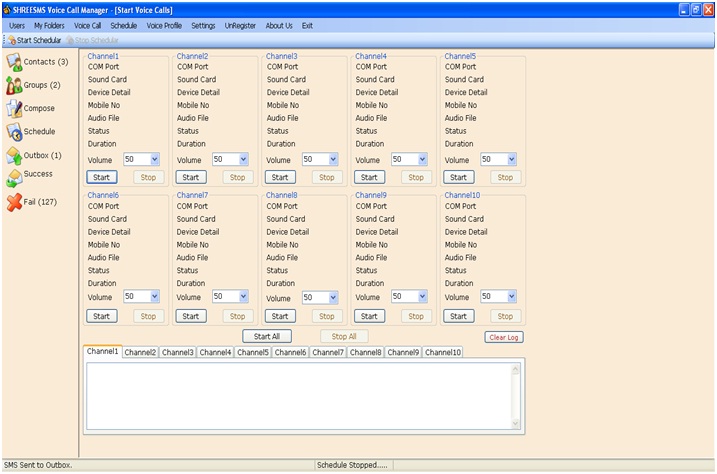Click Start button for Channel6

[102, 316]
